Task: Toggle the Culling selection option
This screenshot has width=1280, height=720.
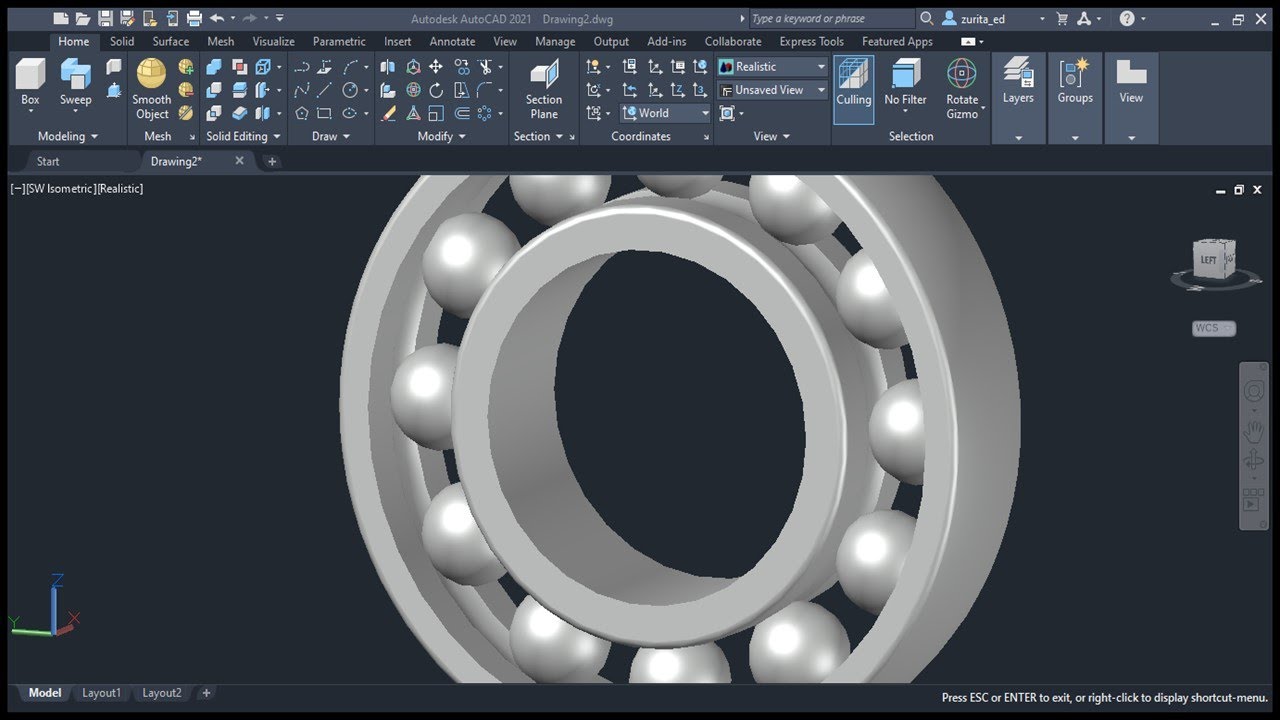Action: 853,89
